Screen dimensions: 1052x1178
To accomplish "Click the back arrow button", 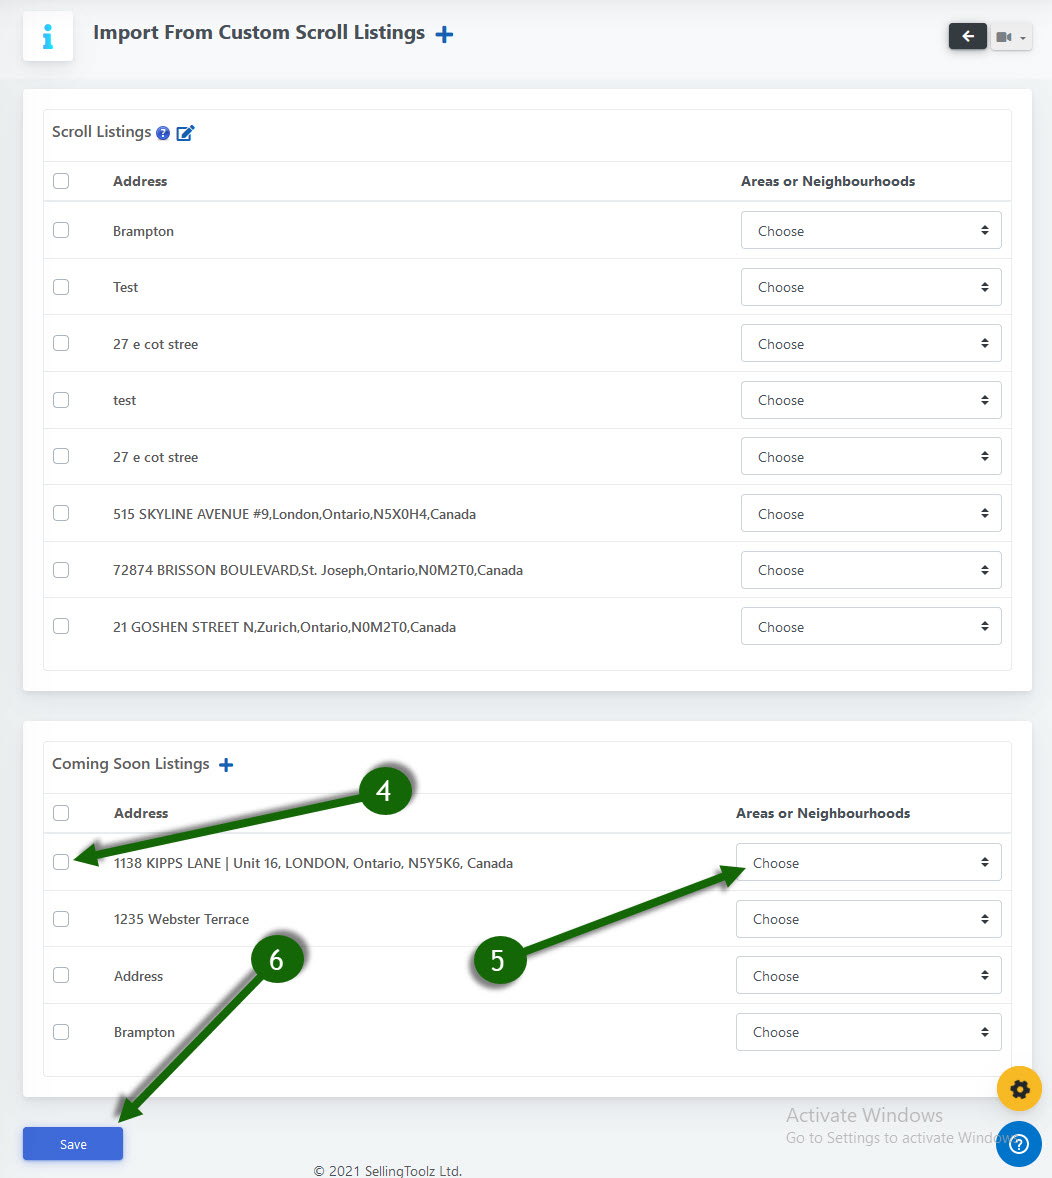I will [967, 37].
